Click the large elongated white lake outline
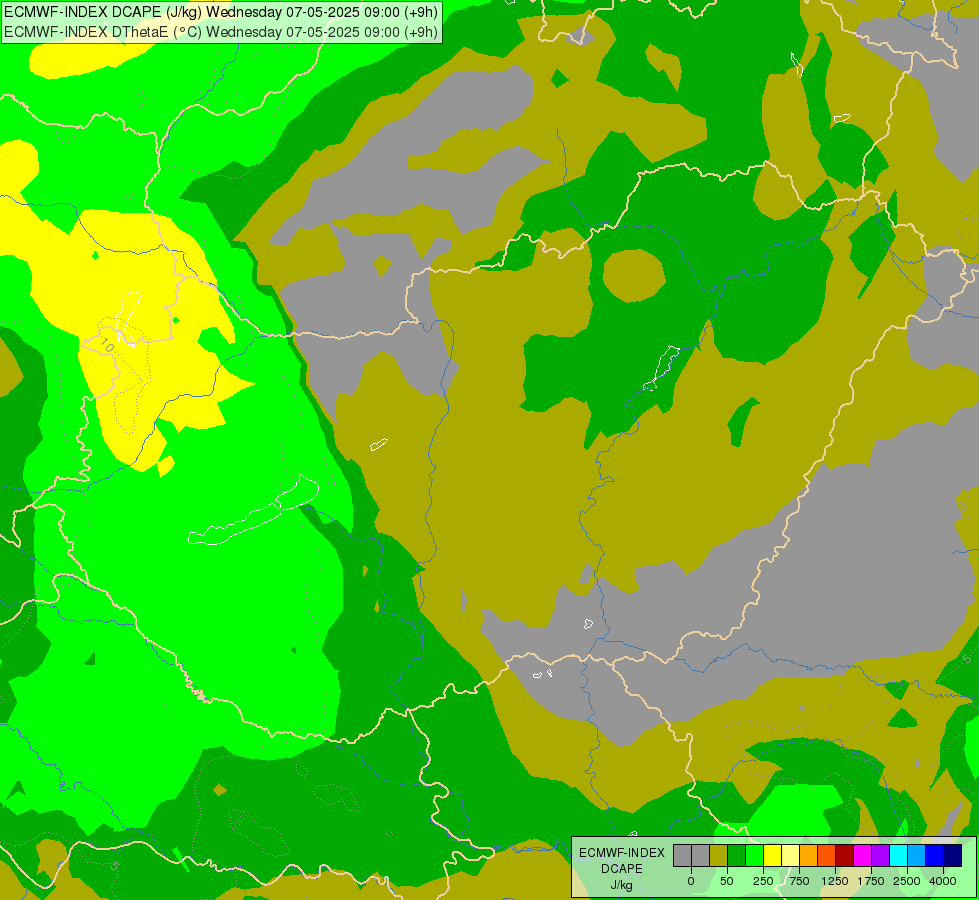 pos(254,511)
